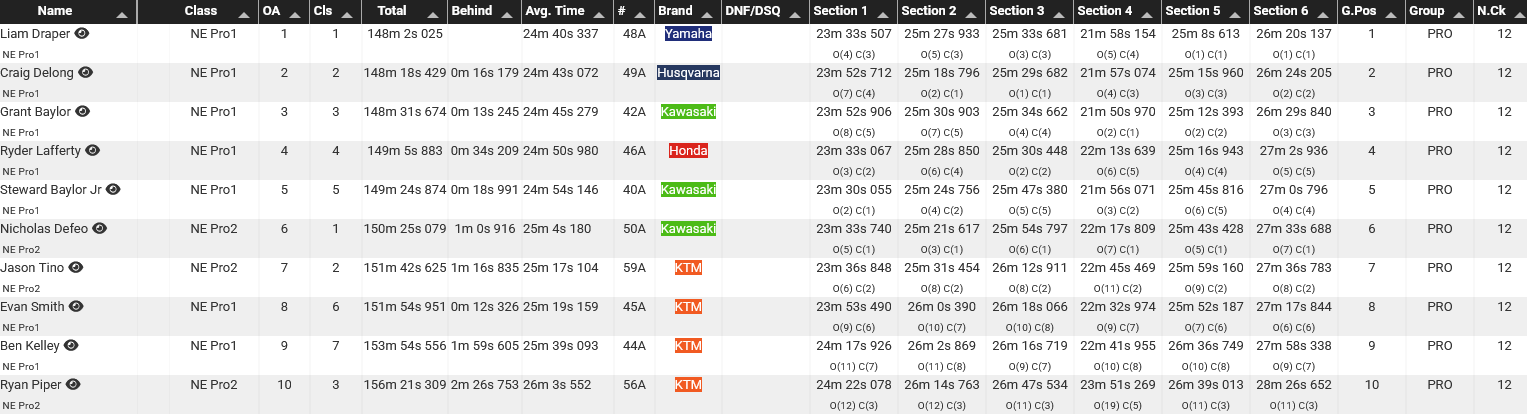Open rider Liam Draper's name link
This screenshot has width=1527, height=414.
tap(35, 33)
